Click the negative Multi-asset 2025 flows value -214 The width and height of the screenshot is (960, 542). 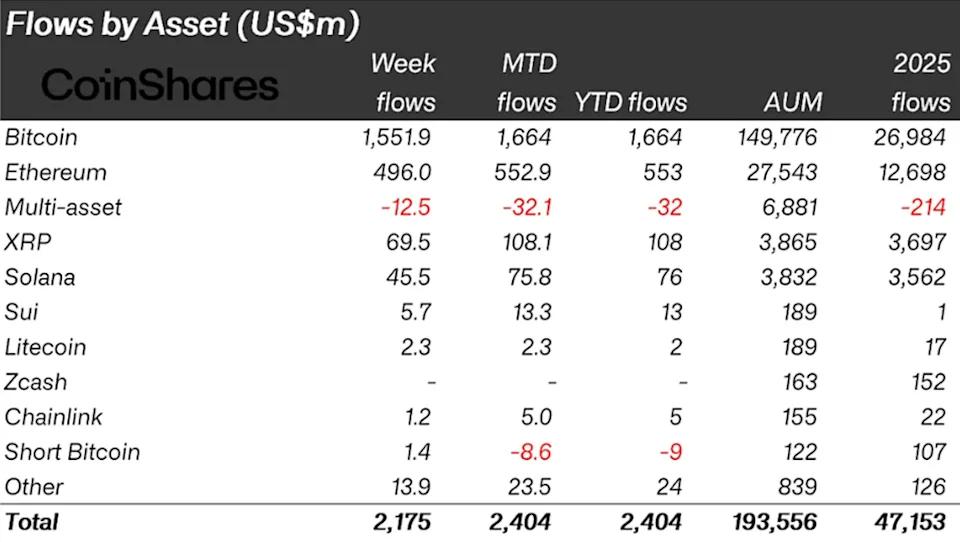[x=923, y=207]
